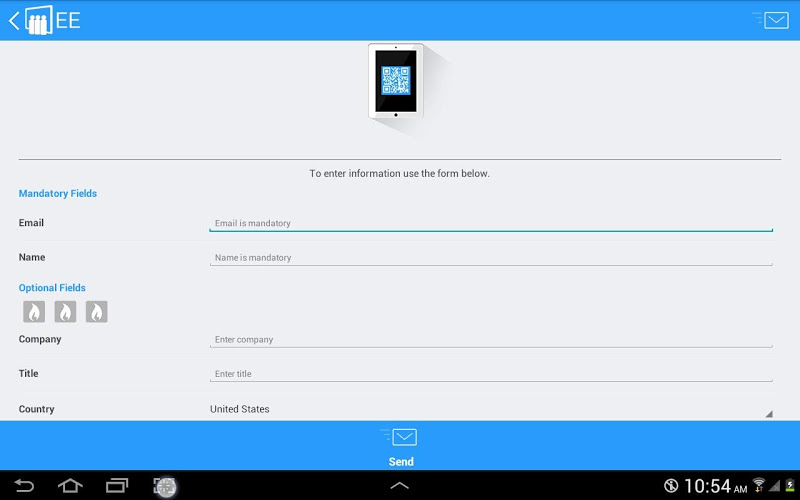Viewport: 800px width, 500px height.
Task: Tap the Company label
Action: click(40, 339)
